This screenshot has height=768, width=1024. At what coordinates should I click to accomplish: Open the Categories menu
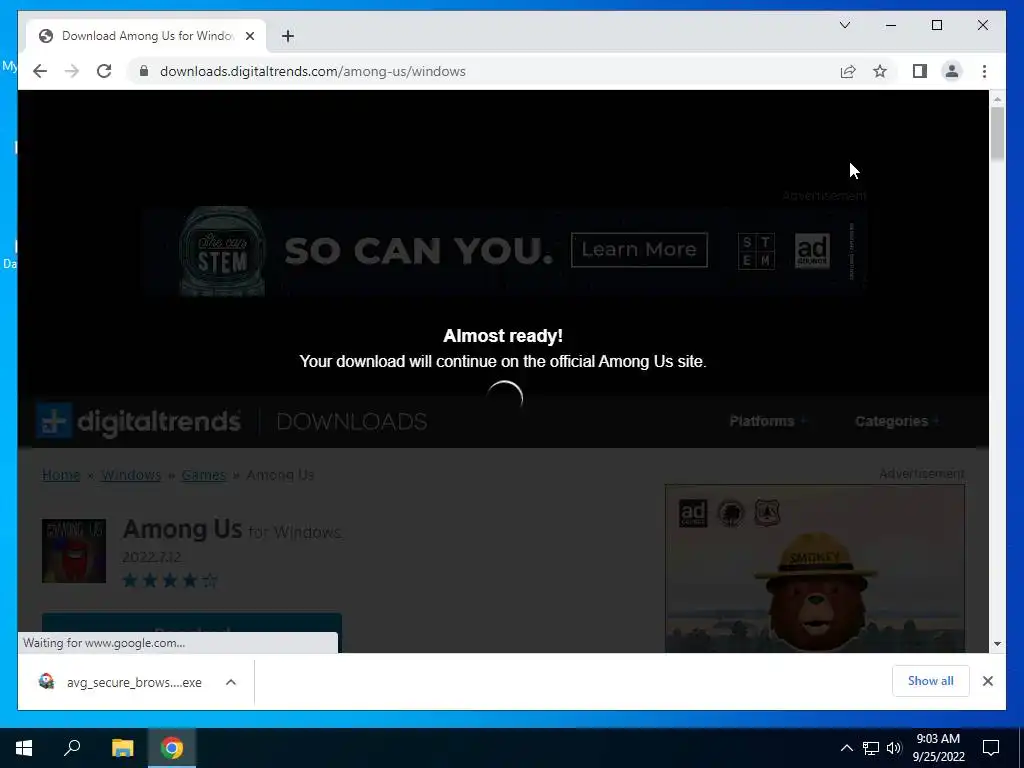(x=897, y=421)
